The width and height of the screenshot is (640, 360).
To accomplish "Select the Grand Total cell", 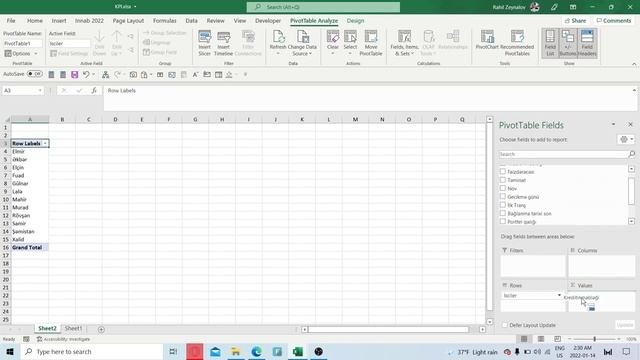I will pos(30,247).
